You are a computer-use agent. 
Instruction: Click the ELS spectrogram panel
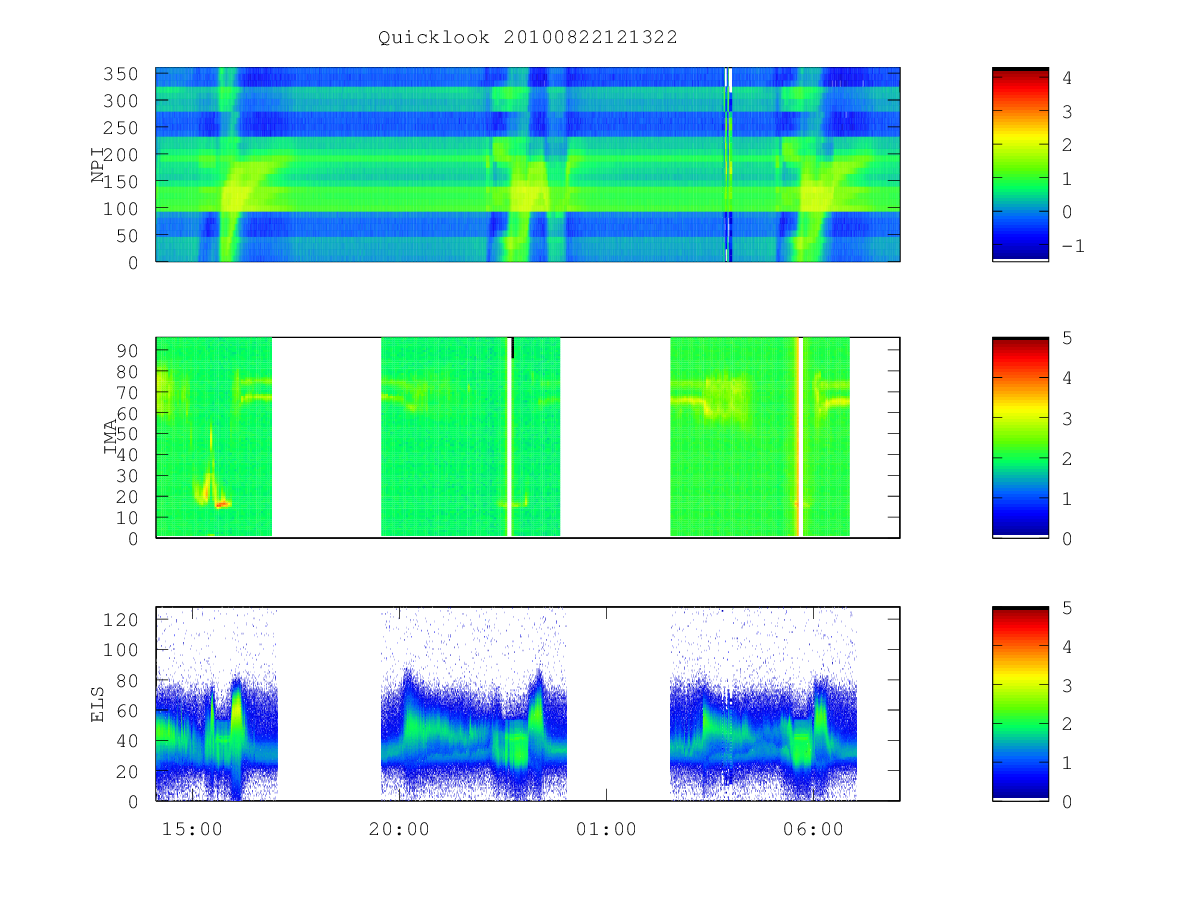click(x=528, y=704)
